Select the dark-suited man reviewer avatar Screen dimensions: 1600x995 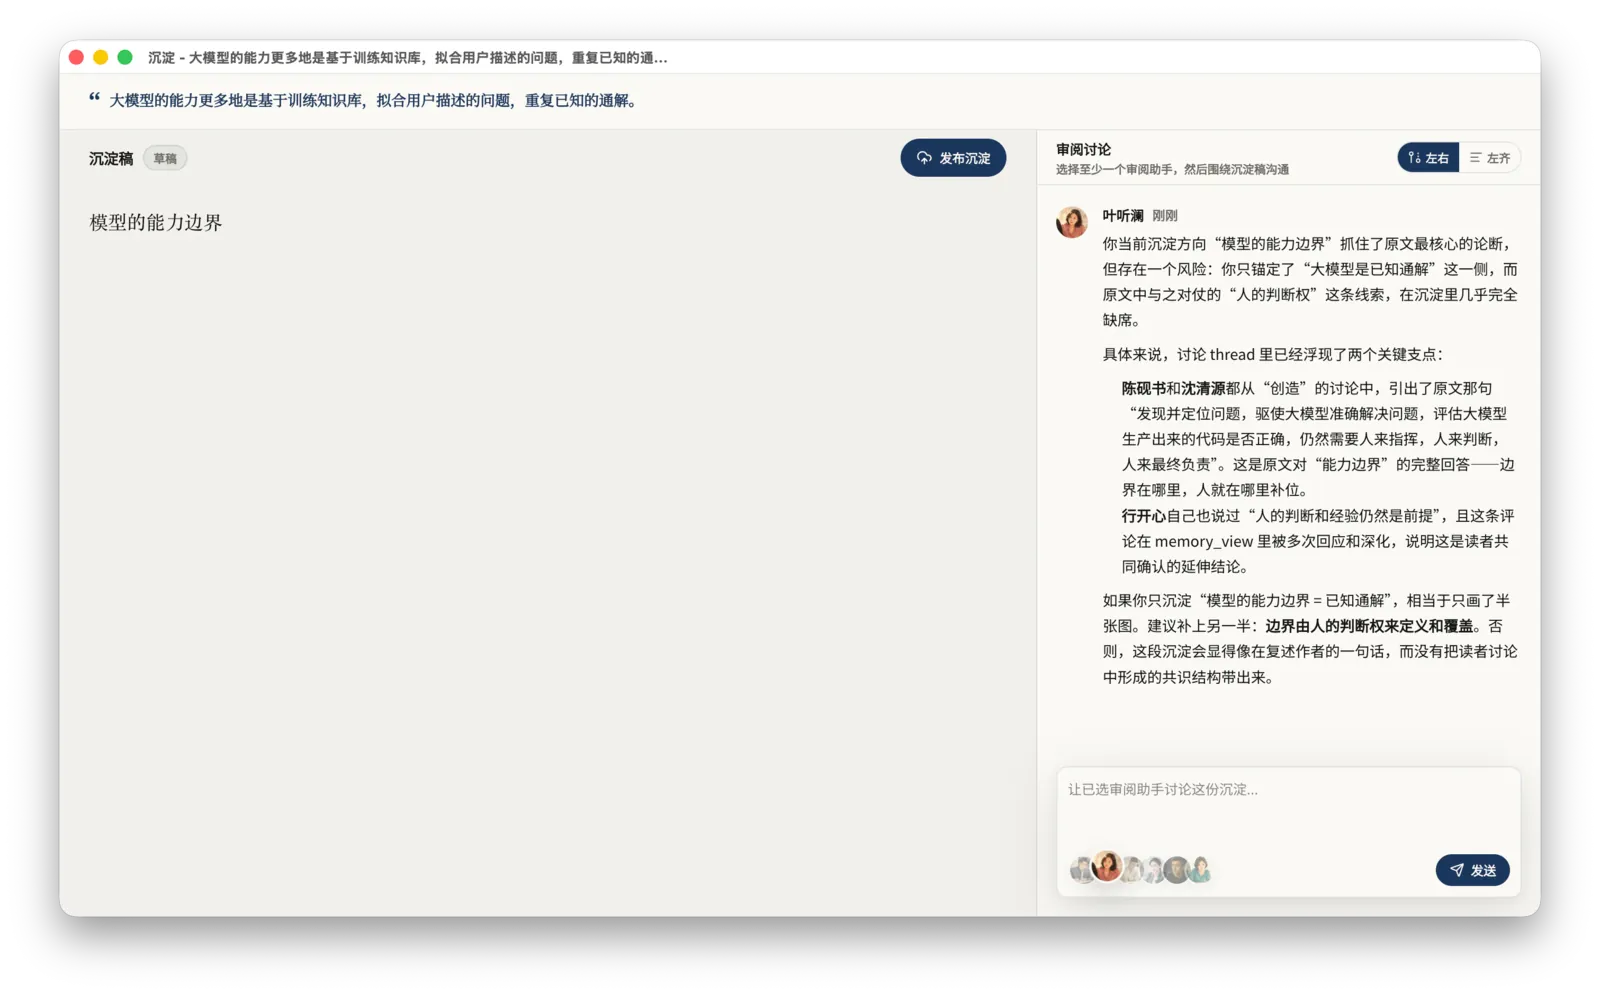pos(1176,870)
